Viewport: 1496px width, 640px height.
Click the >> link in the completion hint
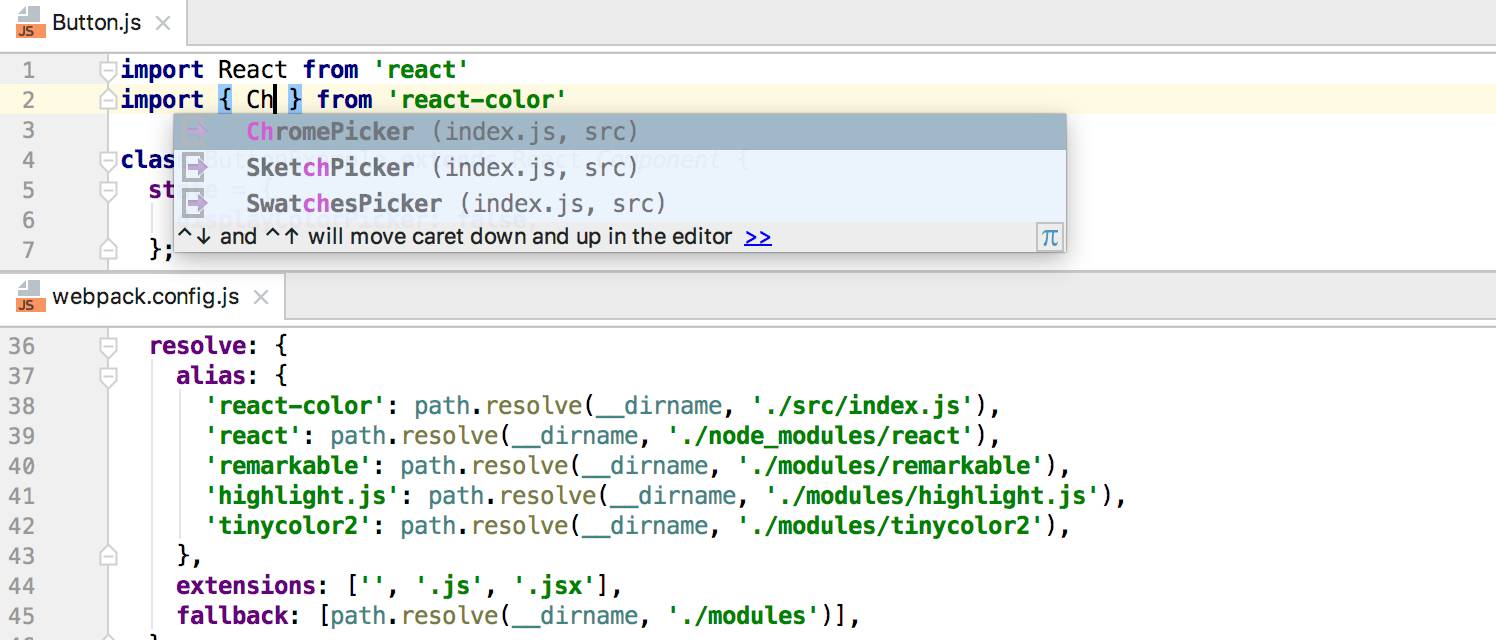(x=758, y=237)
